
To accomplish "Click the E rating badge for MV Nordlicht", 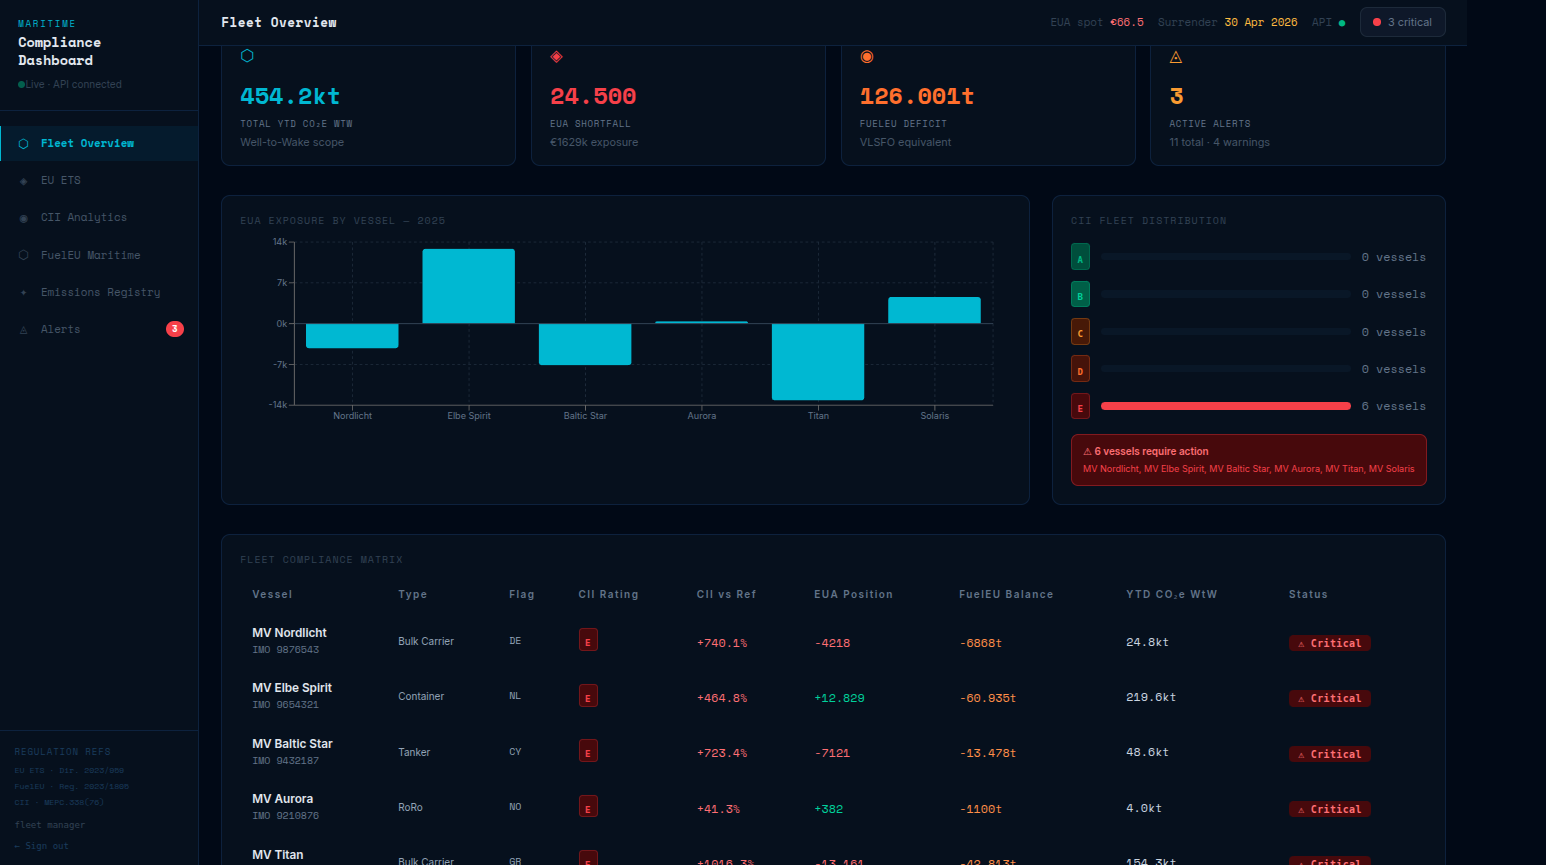I will pyautogui.click(x=588, y=640).
